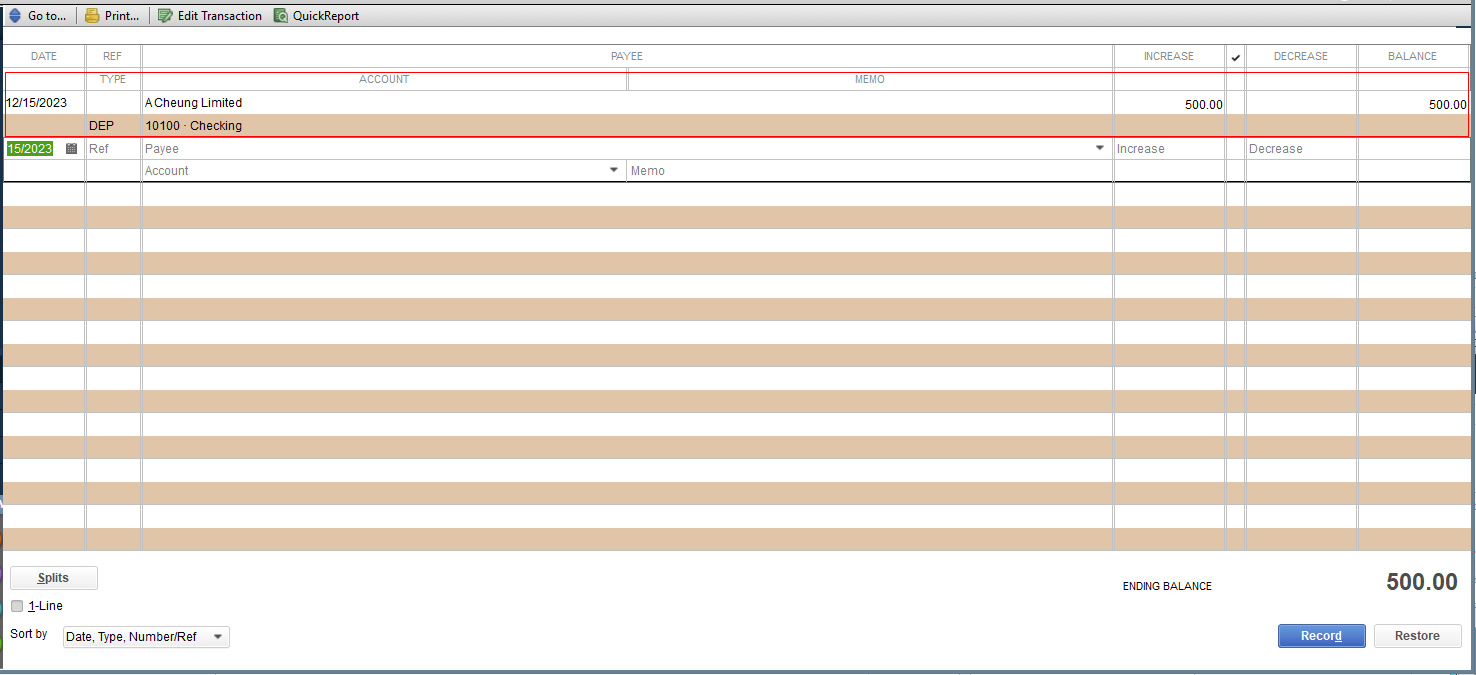Click the QuickReport toolbar label
Viewport: 1476px width, 675px height.
point(326,16)
